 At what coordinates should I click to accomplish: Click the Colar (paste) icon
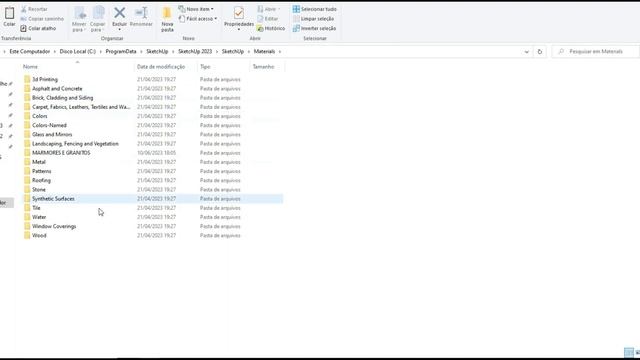[x=9, y=13]
